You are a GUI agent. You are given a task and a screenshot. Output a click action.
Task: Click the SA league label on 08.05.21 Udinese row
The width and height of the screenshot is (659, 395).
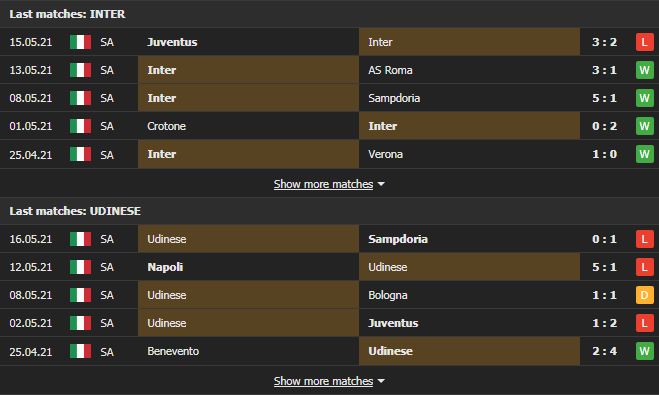107,295
